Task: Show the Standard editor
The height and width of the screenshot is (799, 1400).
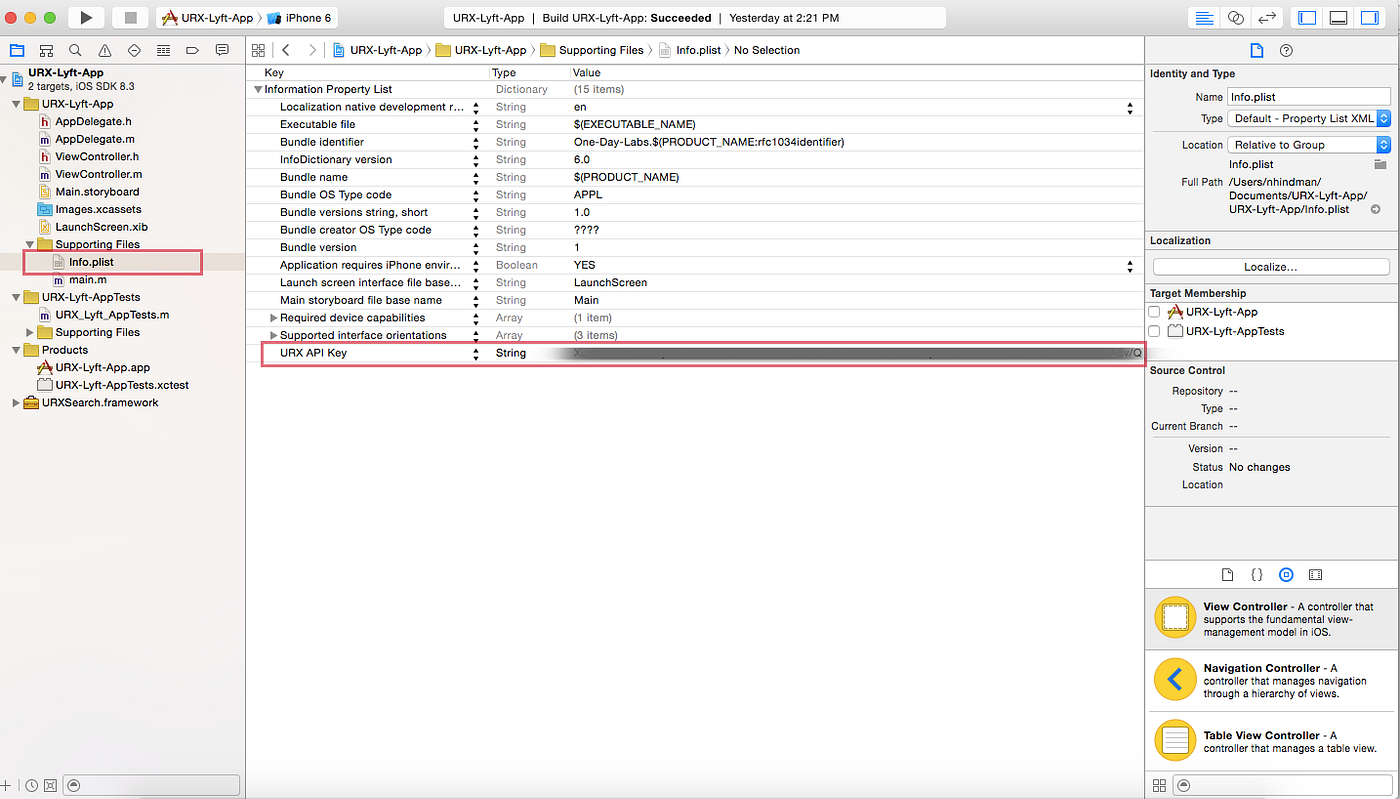Action: pyautogui.click(x=1205, y=18)
